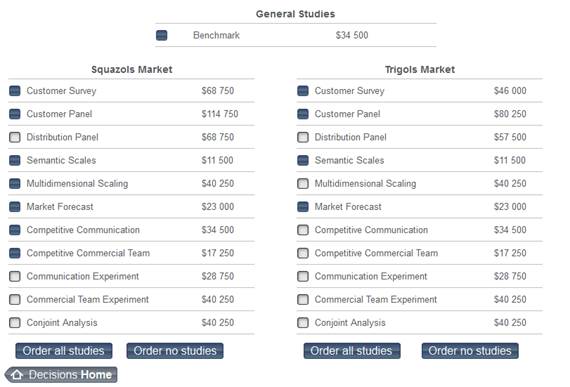Click Trigols Order all studies button
The width and height of the screenshot is (570, 387).
352,351
